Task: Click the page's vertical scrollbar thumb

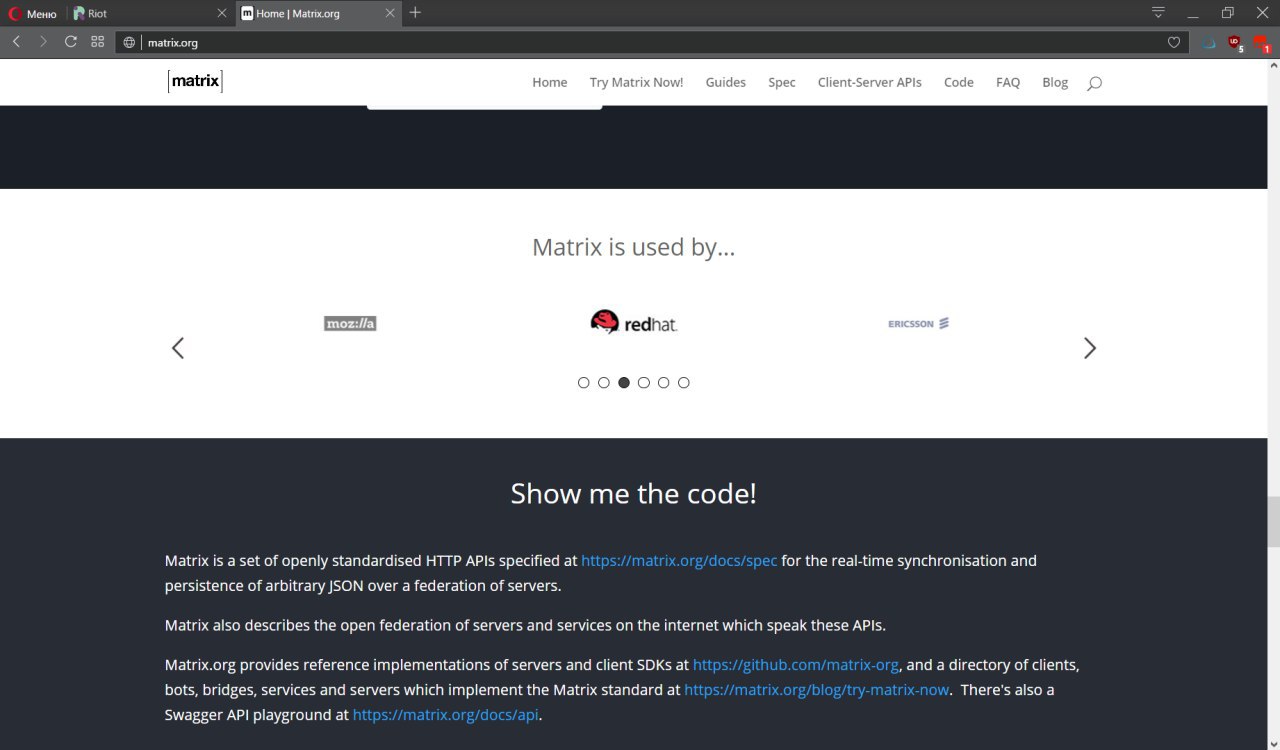Action: [1273, 520]
